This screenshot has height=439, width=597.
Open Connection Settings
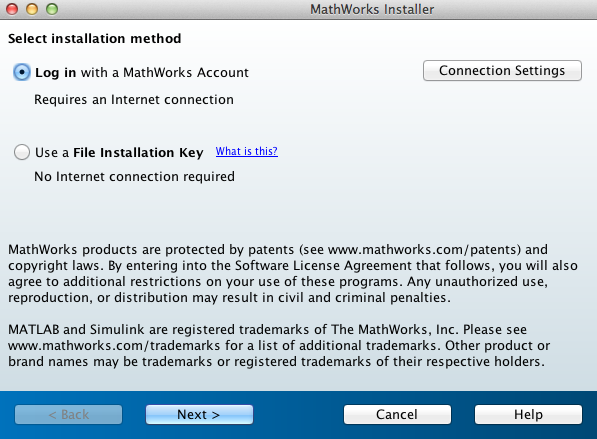(502, 70)
